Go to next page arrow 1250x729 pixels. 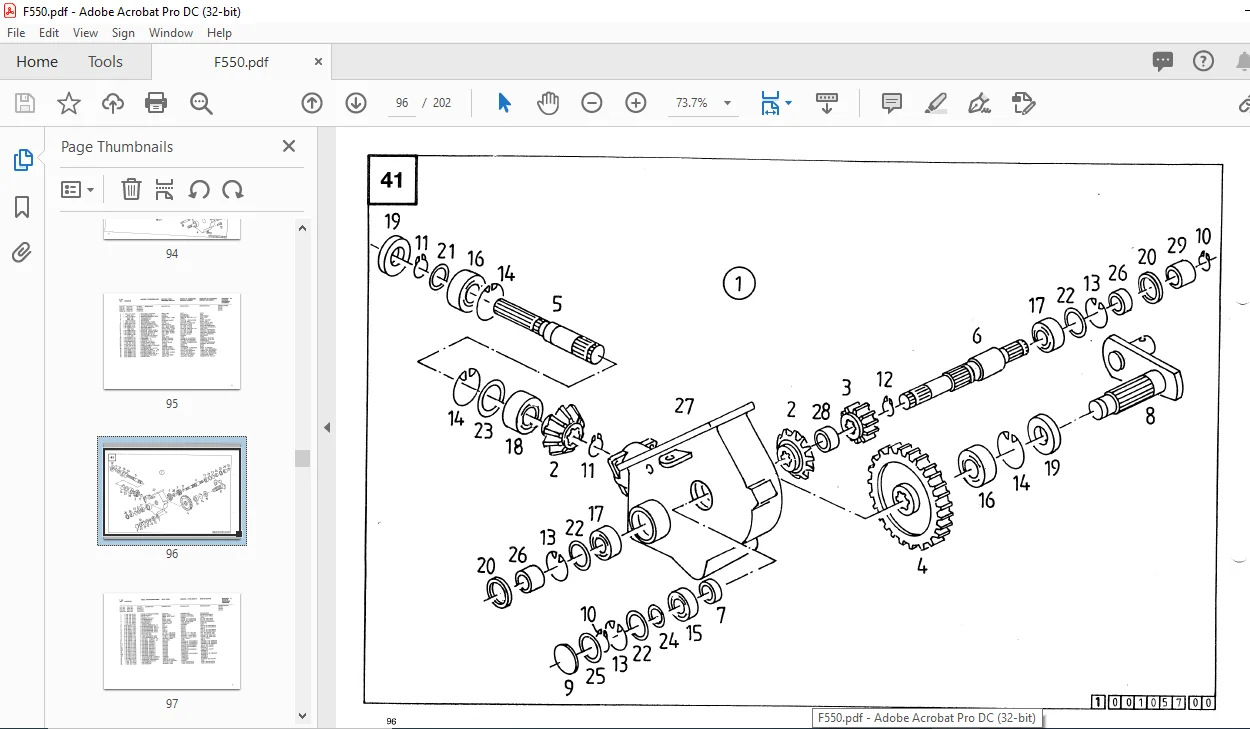point(356,103)
